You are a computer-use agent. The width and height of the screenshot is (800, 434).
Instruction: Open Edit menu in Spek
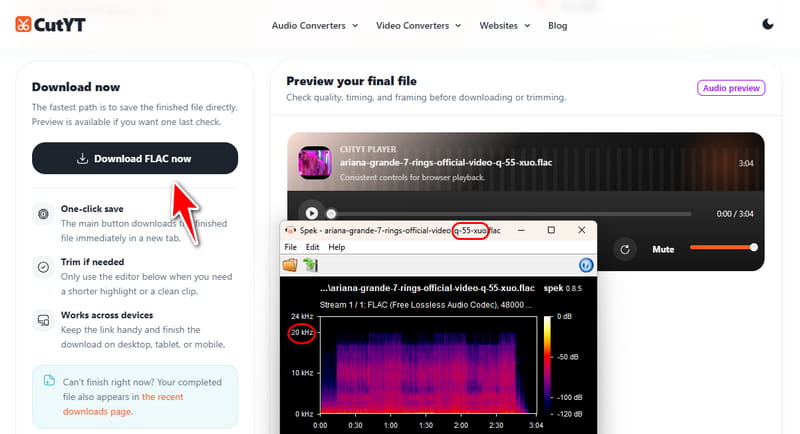(312, 247)
